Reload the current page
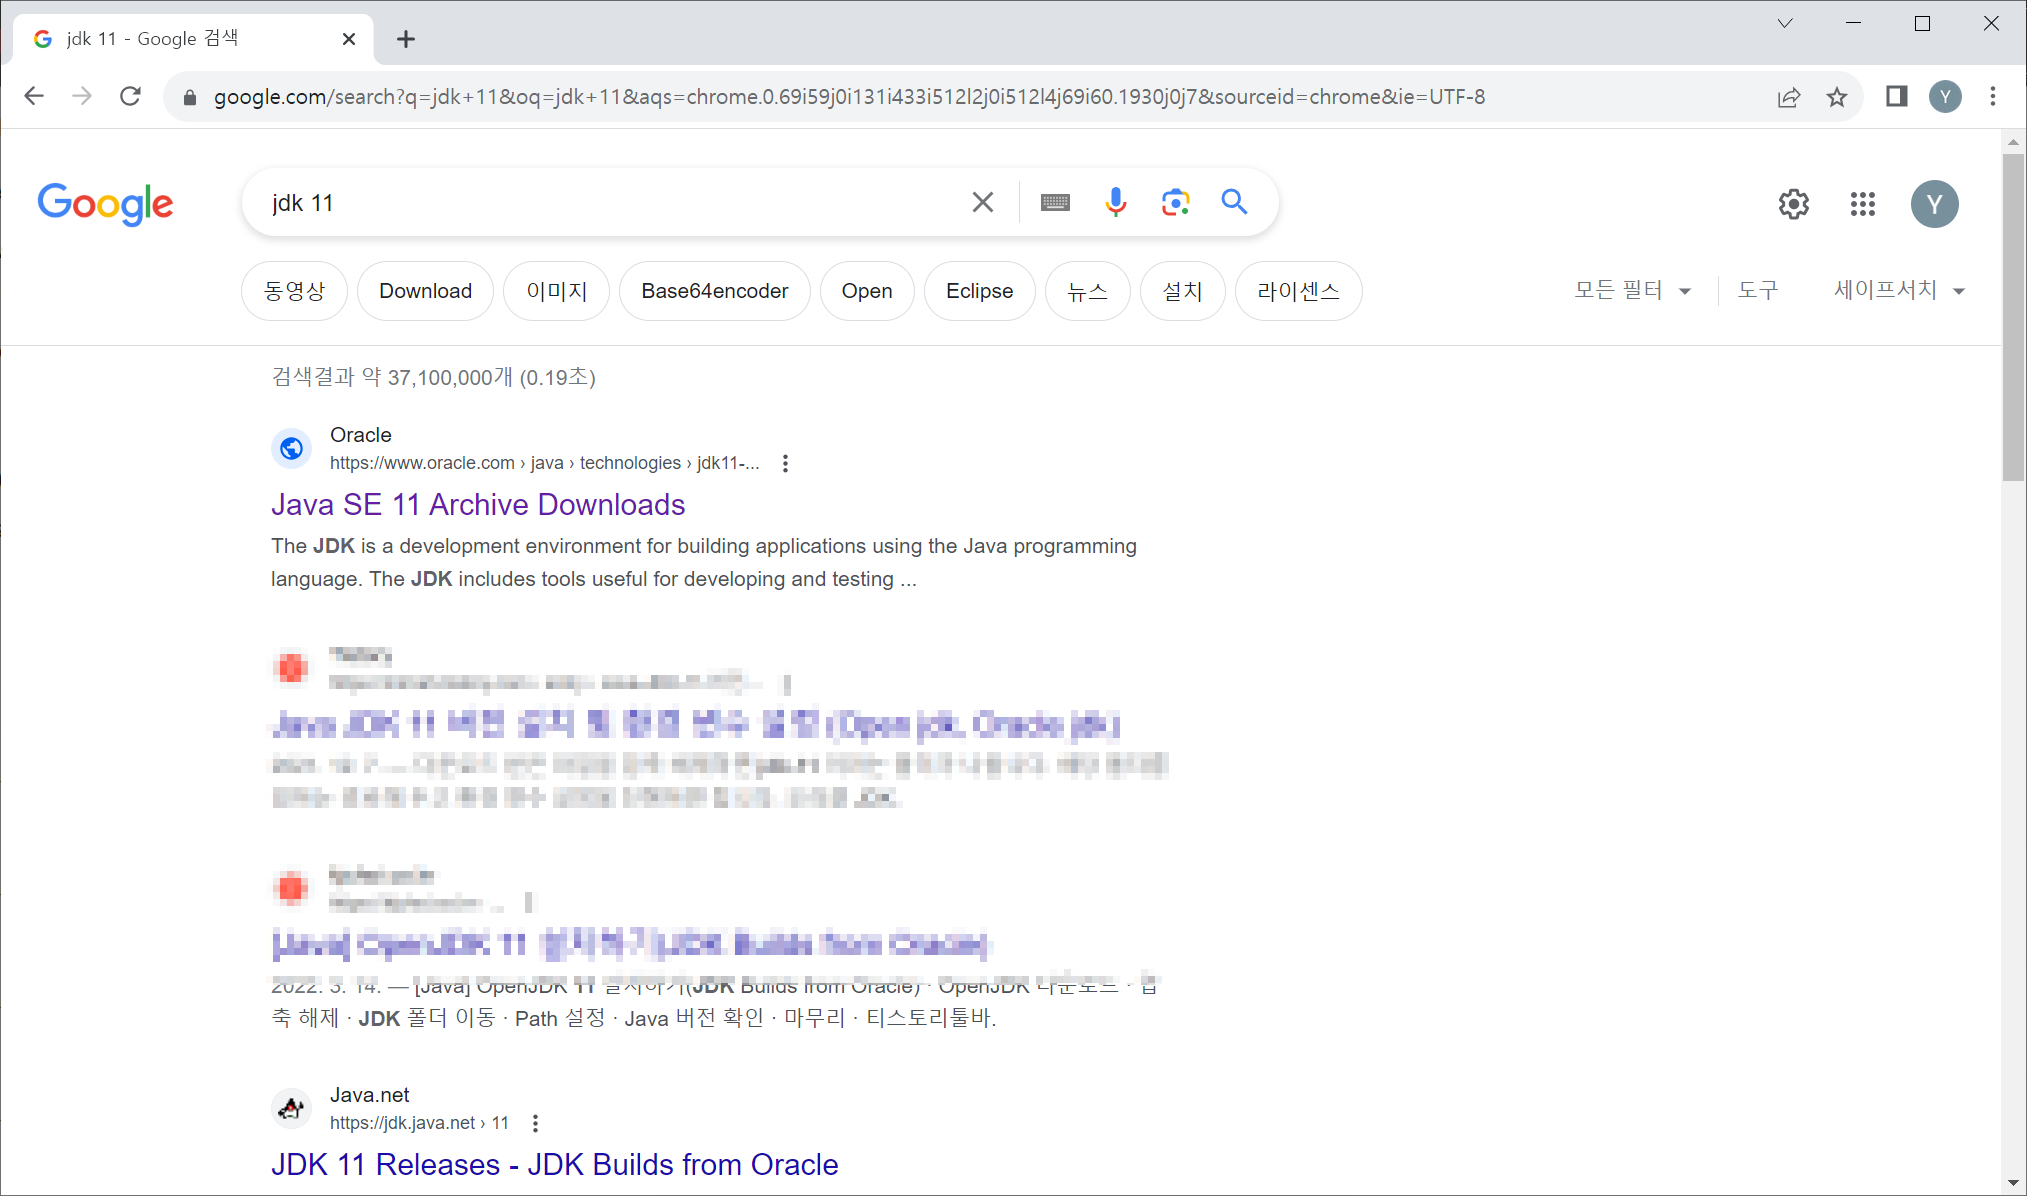Viewport: 2027px width, 1196px height. (x=130, y=96)
